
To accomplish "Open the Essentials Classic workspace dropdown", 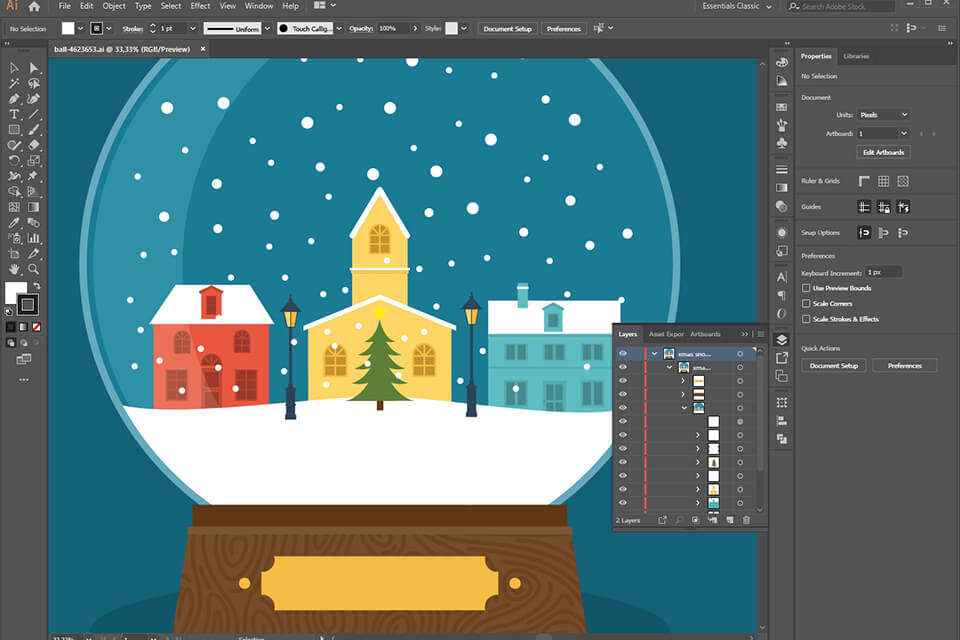I will pos(741,6).
